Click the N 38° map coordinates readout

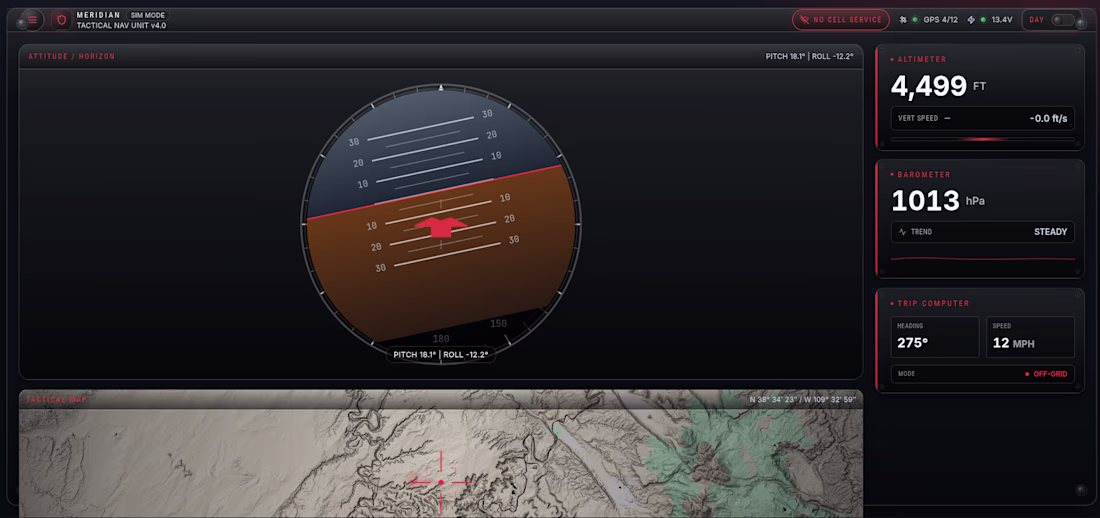coord(801,400)
